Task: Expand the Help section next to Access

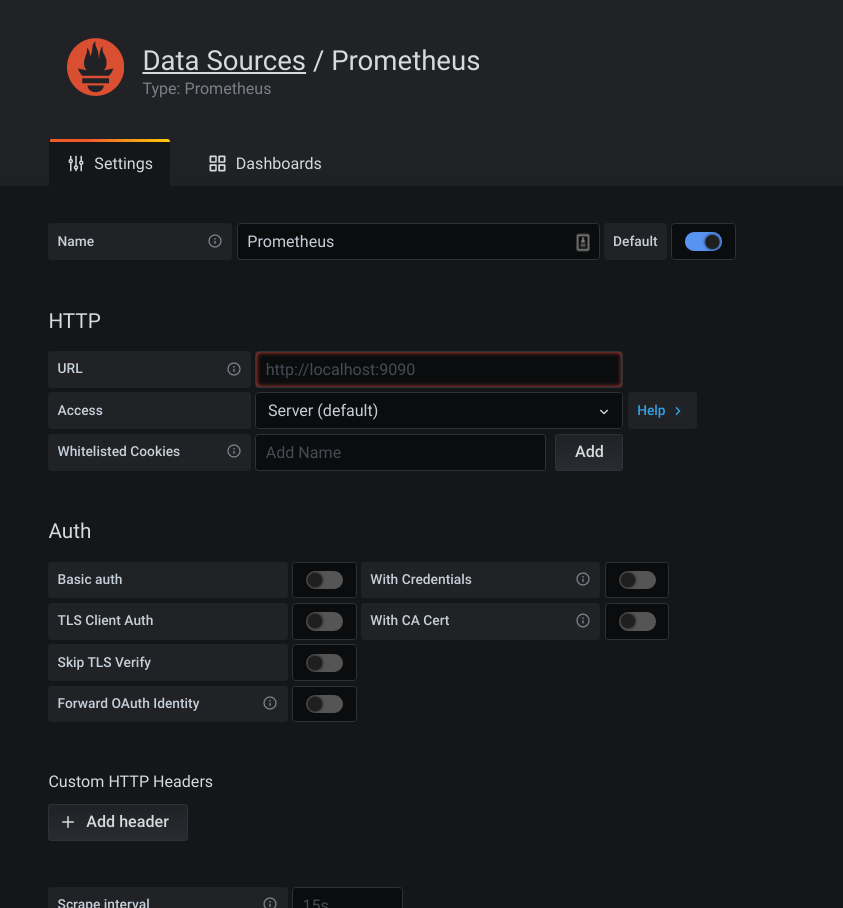Action: pyautogui.click(x=659, y=410)
